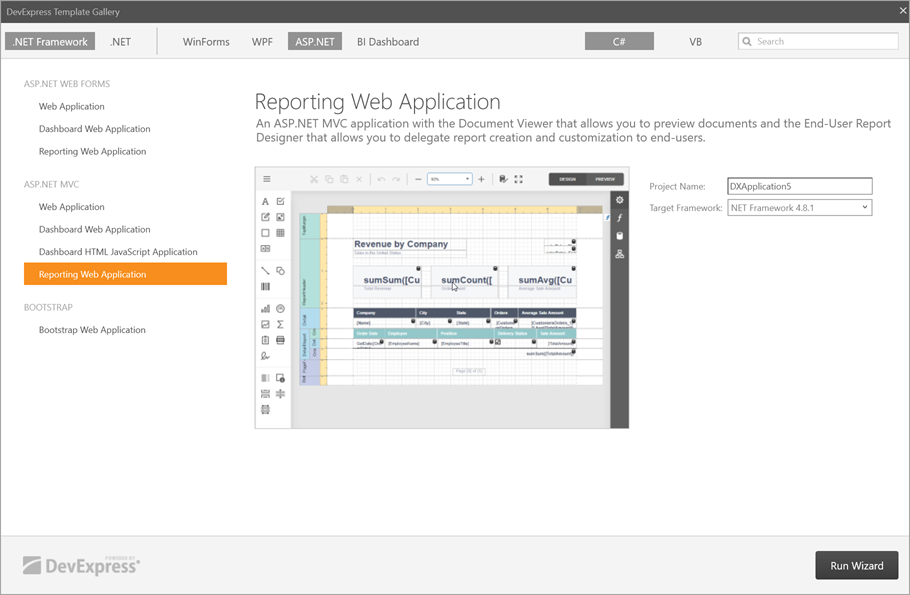Click the Project Name input field
Screen dimensions: 910x595
(800, 186)
